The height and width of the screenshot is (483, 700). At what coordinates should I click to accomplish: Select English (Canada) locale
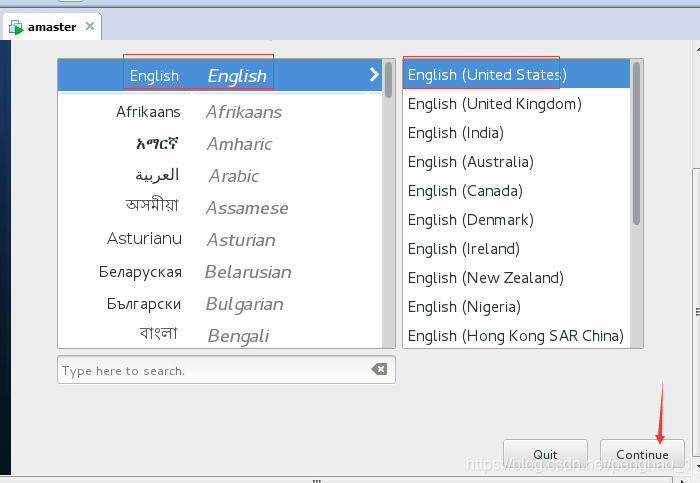[x=516, y=191]
